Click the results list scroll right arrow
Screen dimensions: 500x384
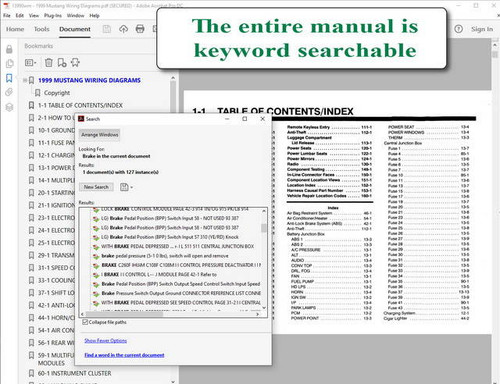click(x=257, y=314)
